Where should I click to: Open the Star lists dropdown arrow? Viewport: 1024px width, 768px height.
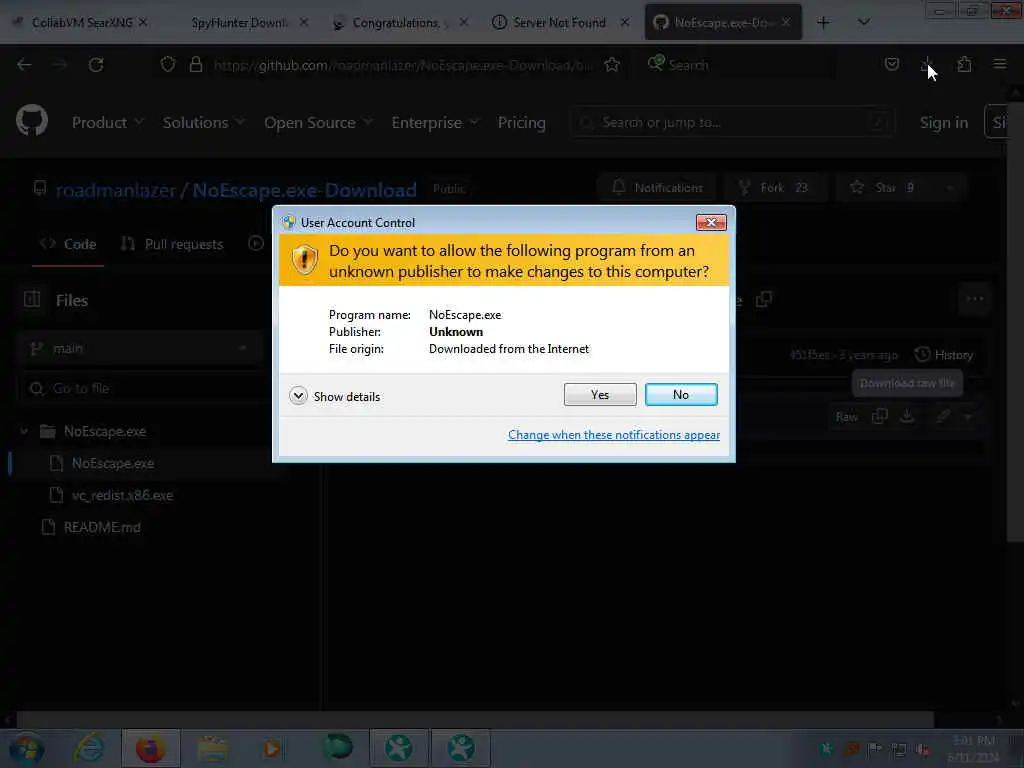click(x=950, y=187)
